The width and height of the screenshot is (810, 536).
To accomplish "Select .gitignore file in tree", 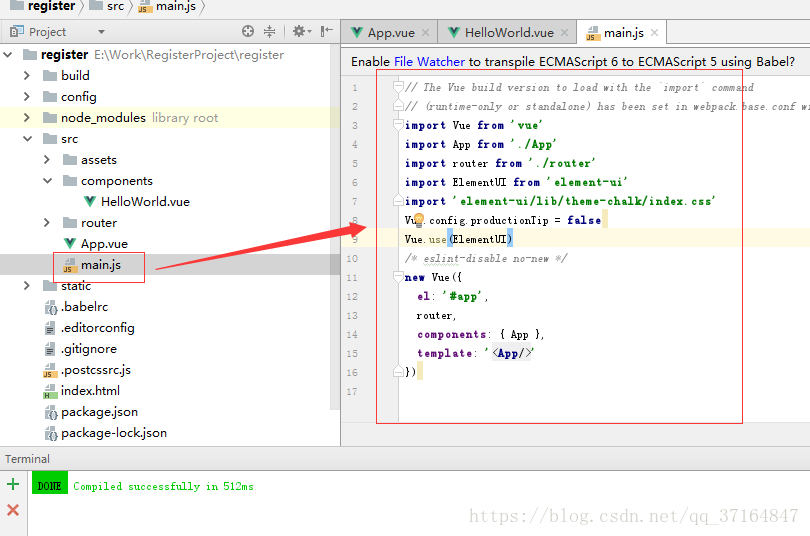I will [x=89, y=349].
